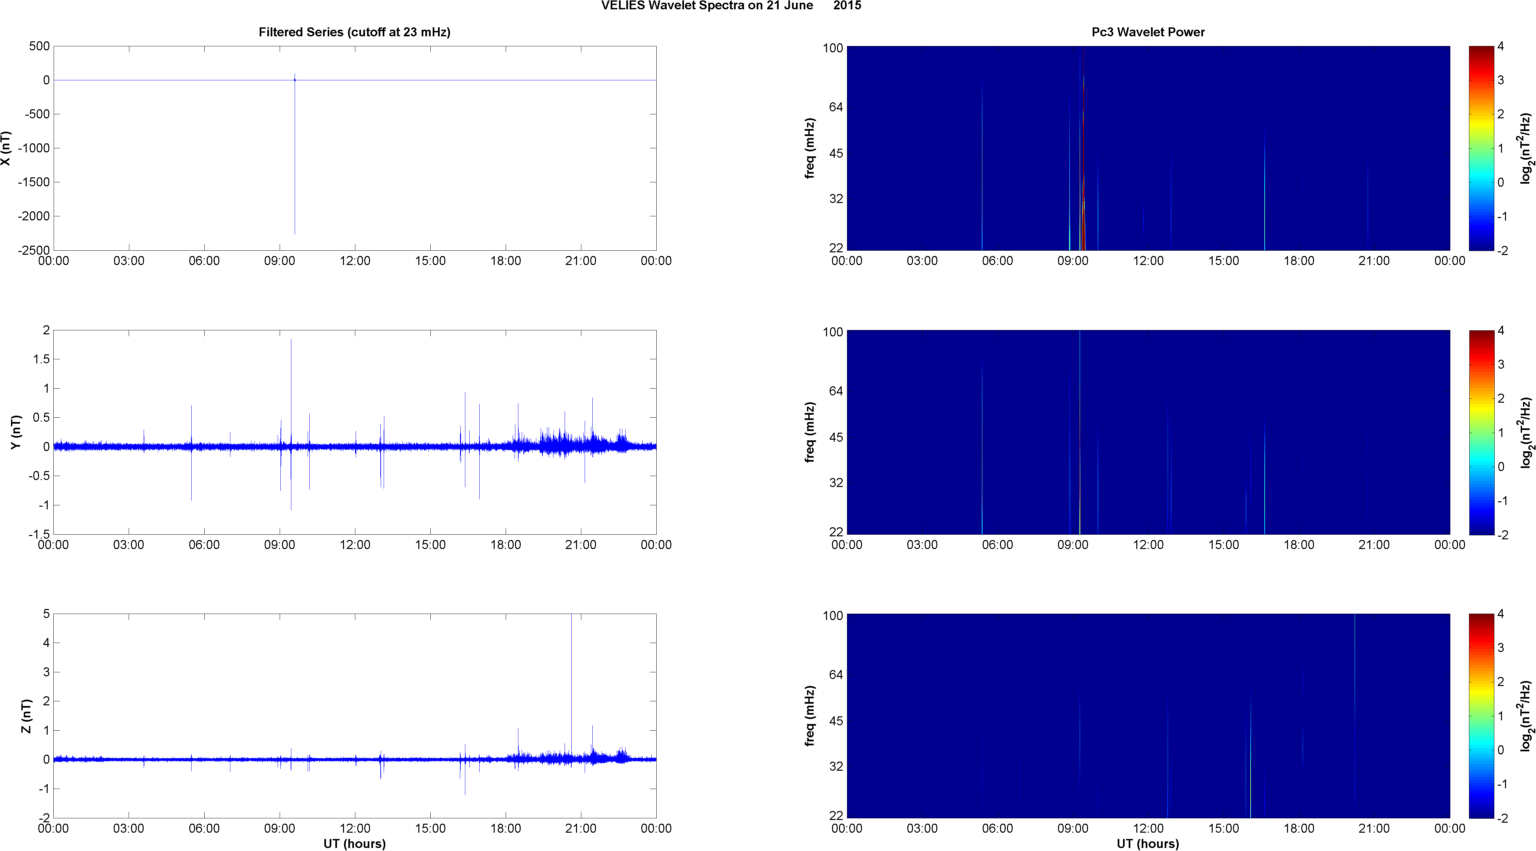The height and width of the screenshot is (851, 1536).
Task: Click the '1.5' tick on Y series axis
Action: pos(41,359)
